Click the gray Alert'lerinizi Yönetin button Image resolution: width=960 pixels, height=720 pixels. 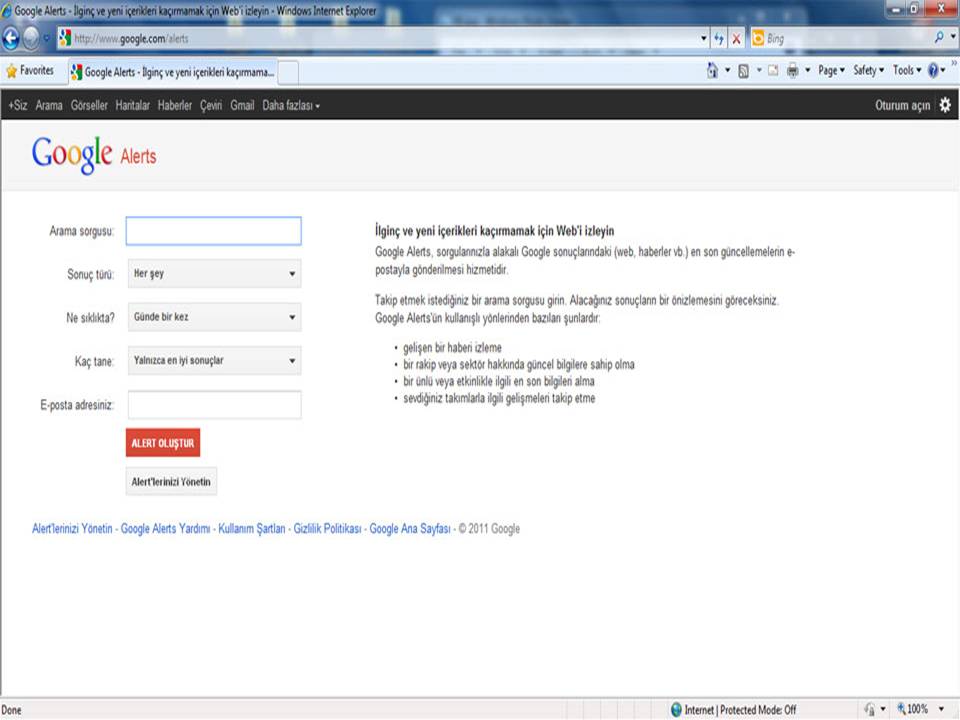click(x=171, y=481)
